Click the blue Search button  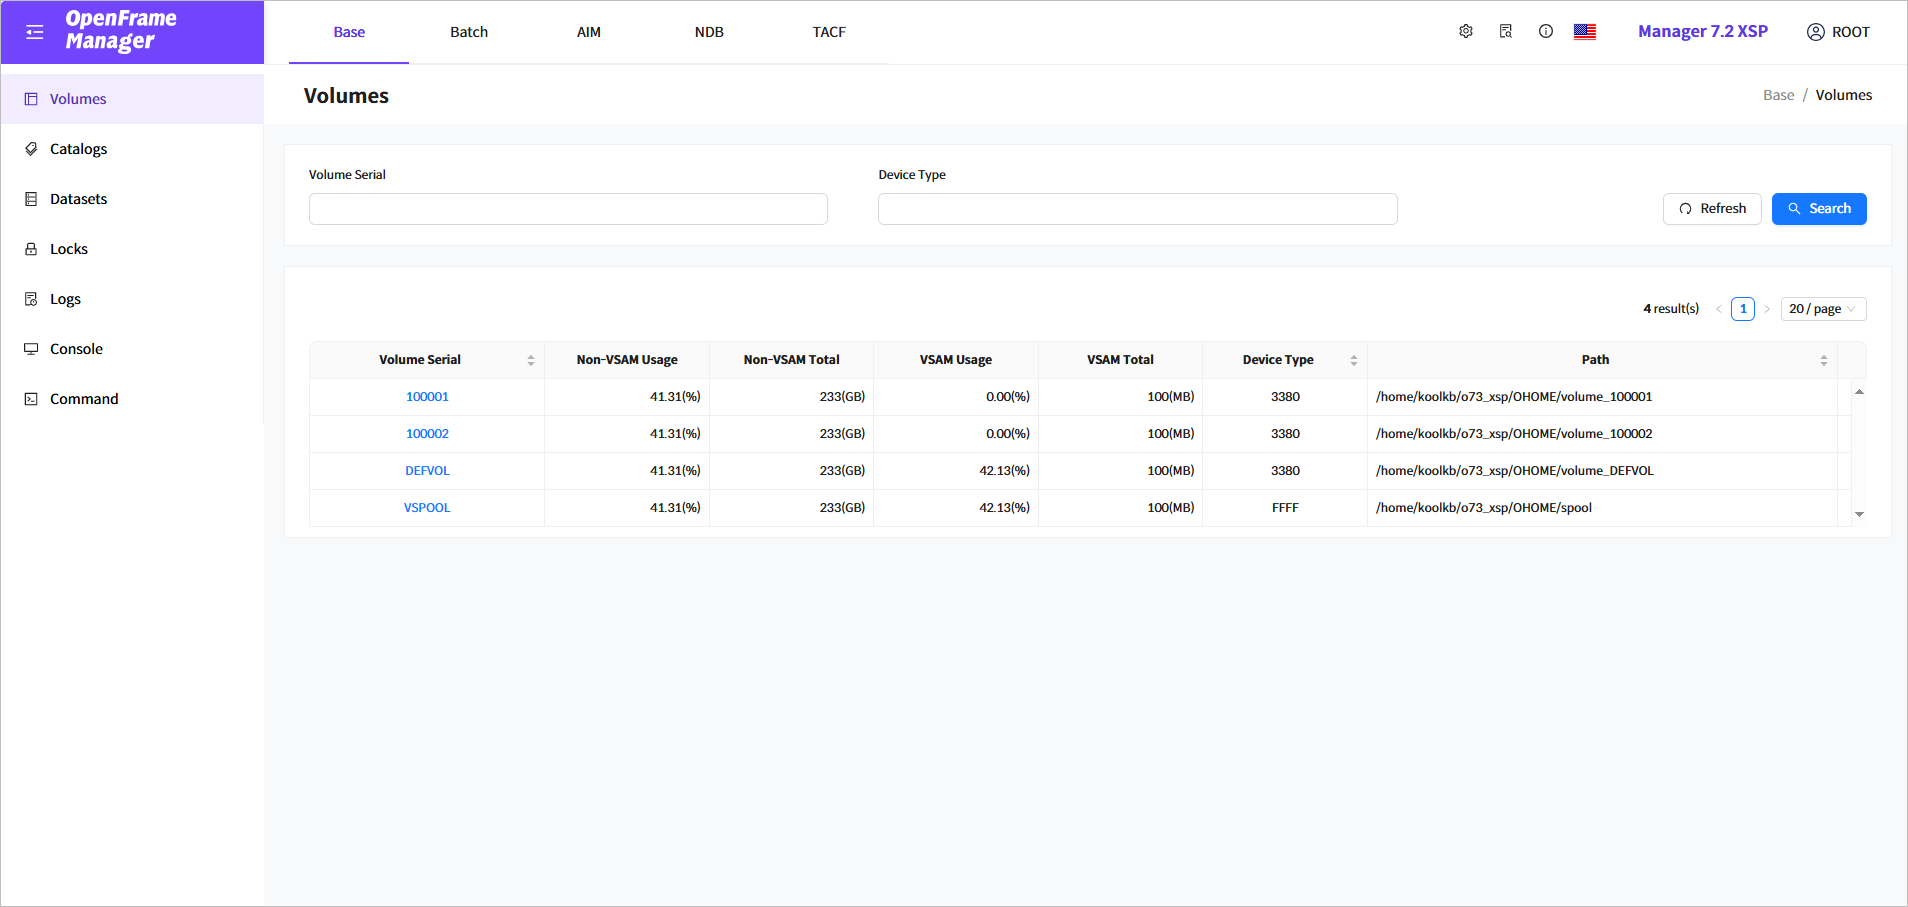[x=1818, y=209]
